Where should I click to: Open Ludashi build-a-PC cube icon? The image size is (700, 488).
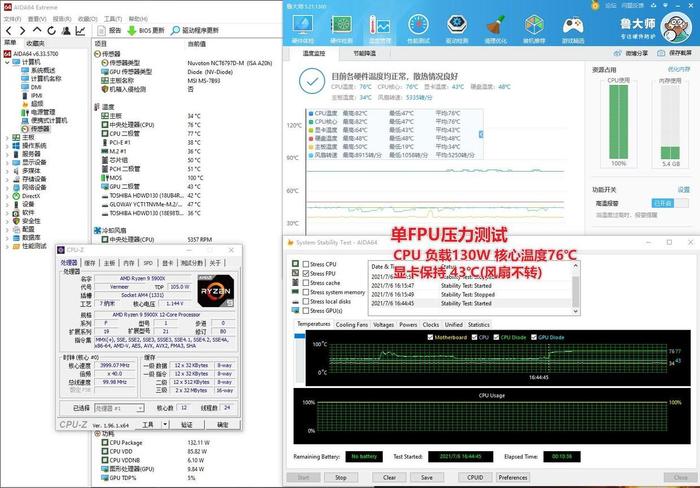(x=534, y=25)
